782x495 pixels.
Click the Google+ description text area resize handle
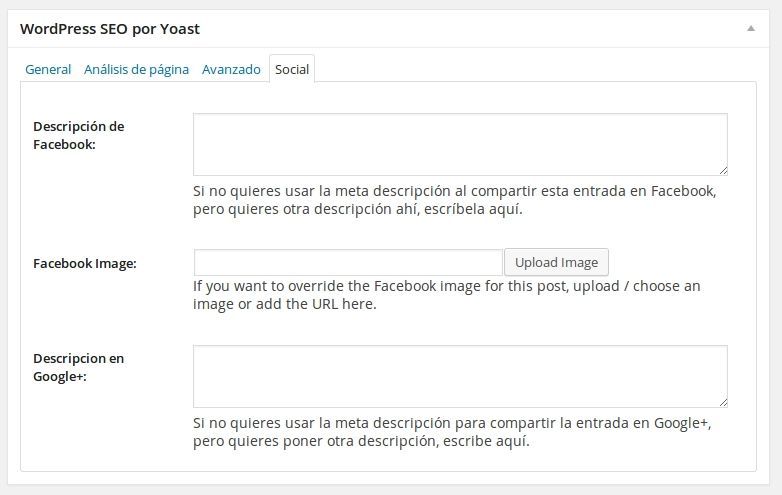pos(723,402)
